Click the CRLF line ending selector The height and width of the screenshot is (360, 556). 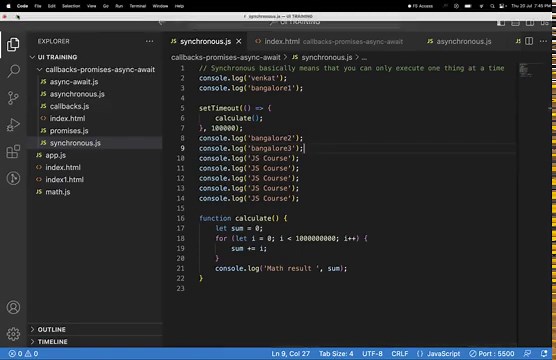[x=400, y=354]
